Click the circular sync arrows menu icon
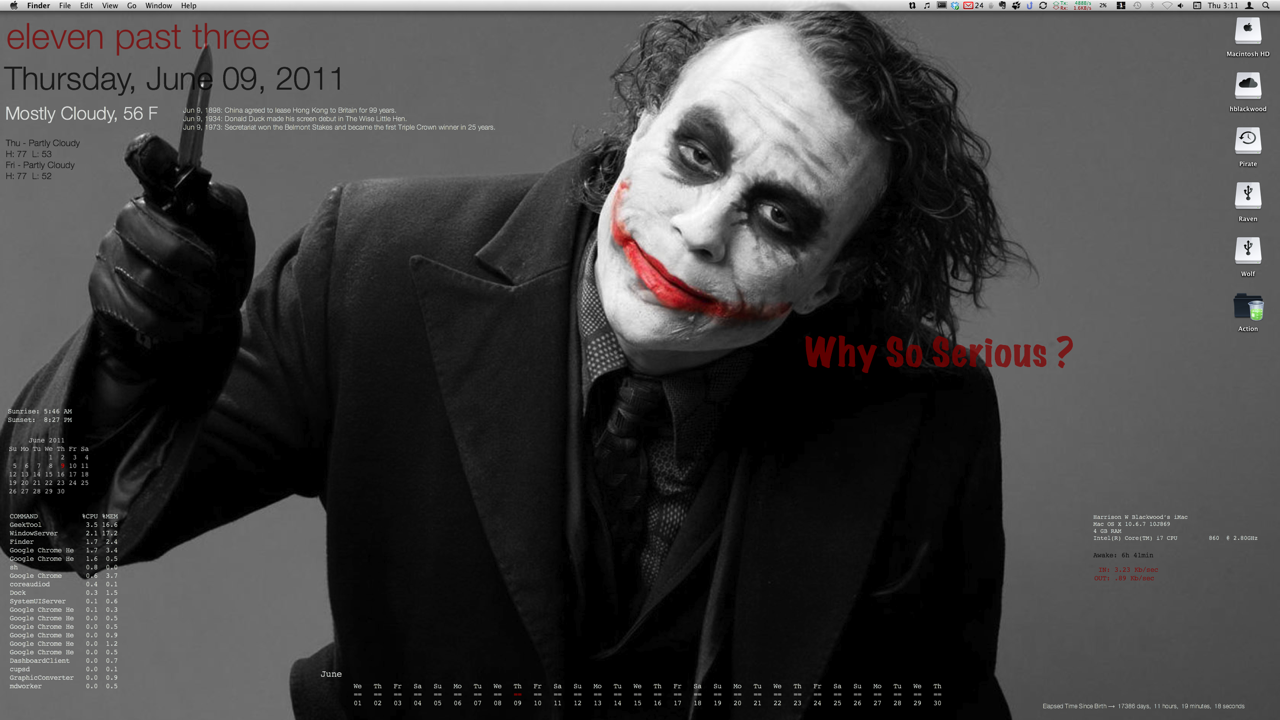The width and height of the screenshot is (1280, 720). [x=1043, y=6]
